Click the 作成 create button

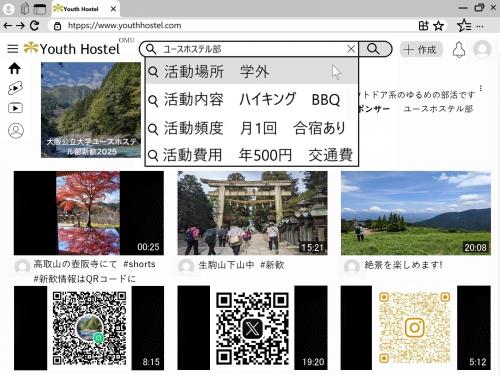(x=421, y=50)
